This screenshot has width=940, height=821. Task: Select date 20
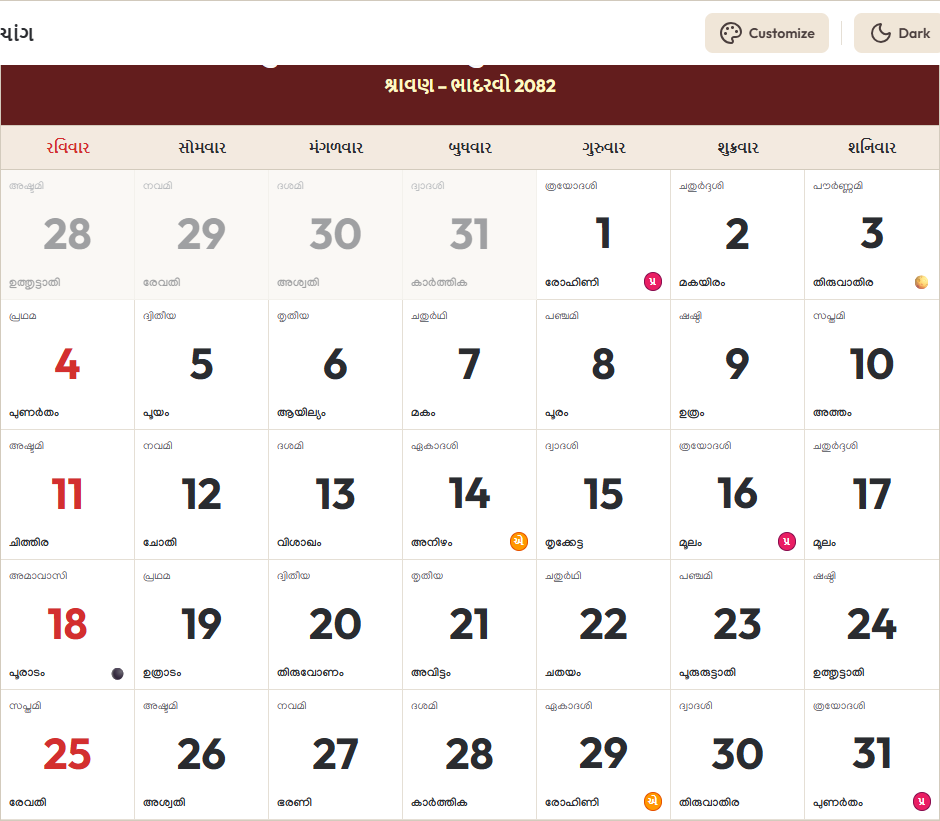click(x=336, y=624)
